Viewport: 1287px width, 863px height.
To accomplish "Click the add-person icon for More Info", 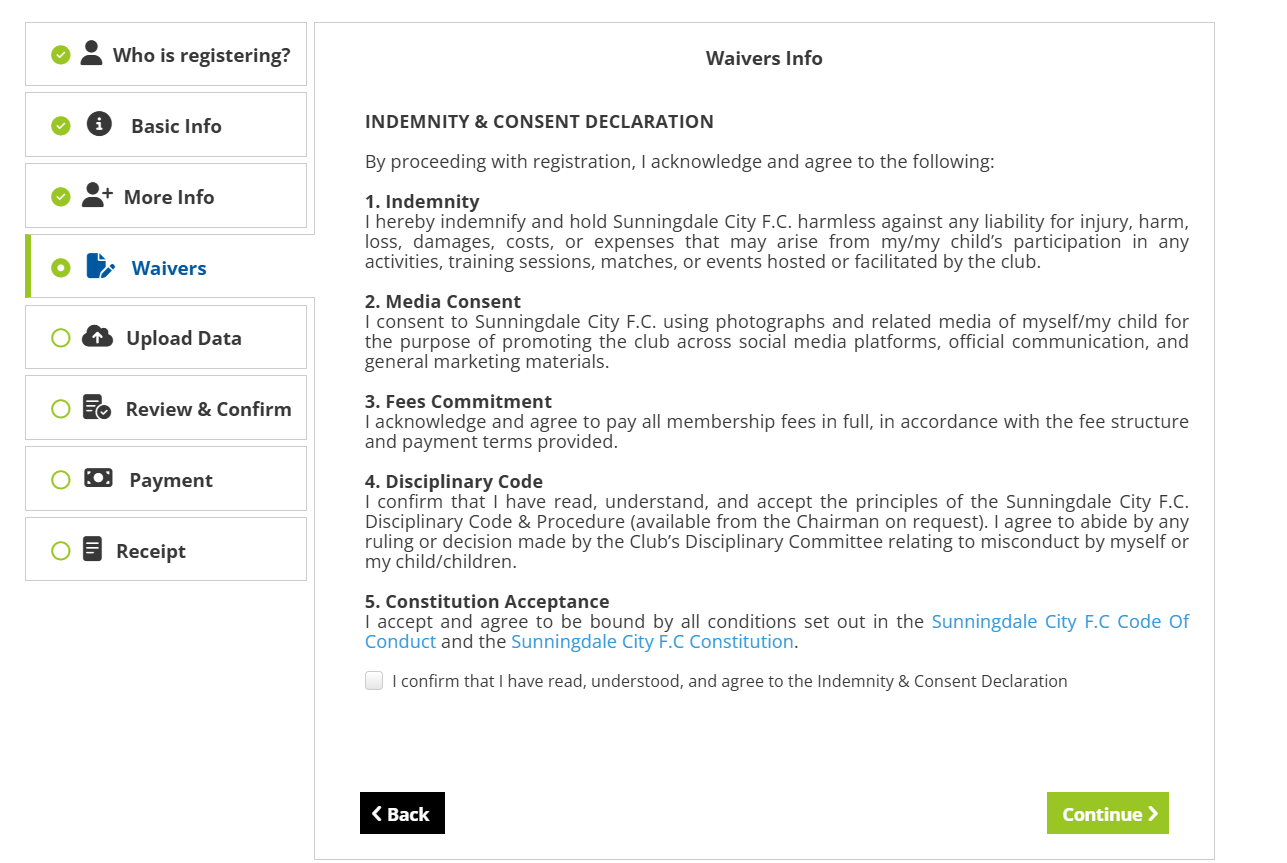I will click(97, 195).
